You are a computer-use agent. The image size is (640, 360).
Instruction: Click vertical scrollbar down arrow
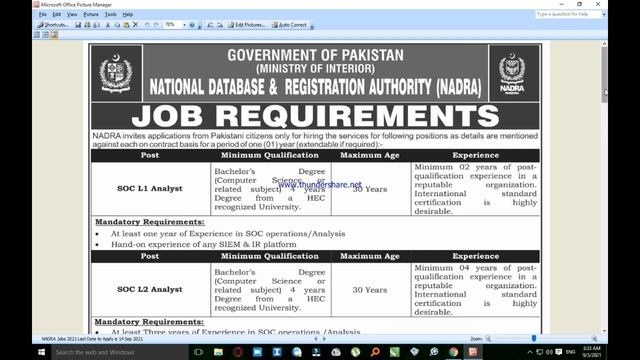click(x=604, y=331)
